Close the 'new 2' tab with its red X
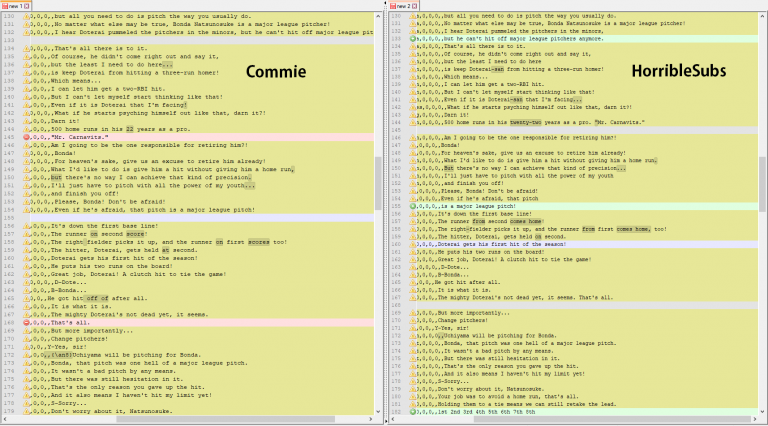Image resolution: width=768 pixels, height=426 pixels. click(x=414, y=6)
